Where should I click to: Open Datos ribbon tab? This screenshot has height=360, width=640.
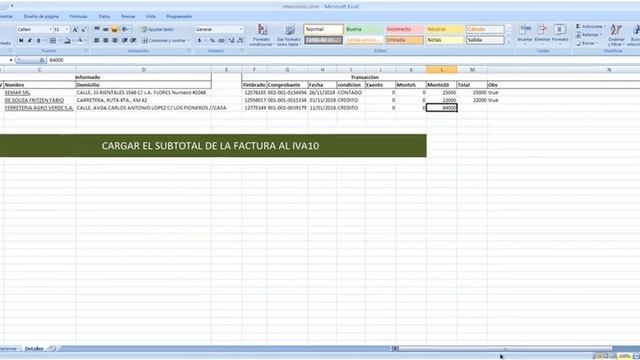[x=104, y=16]
